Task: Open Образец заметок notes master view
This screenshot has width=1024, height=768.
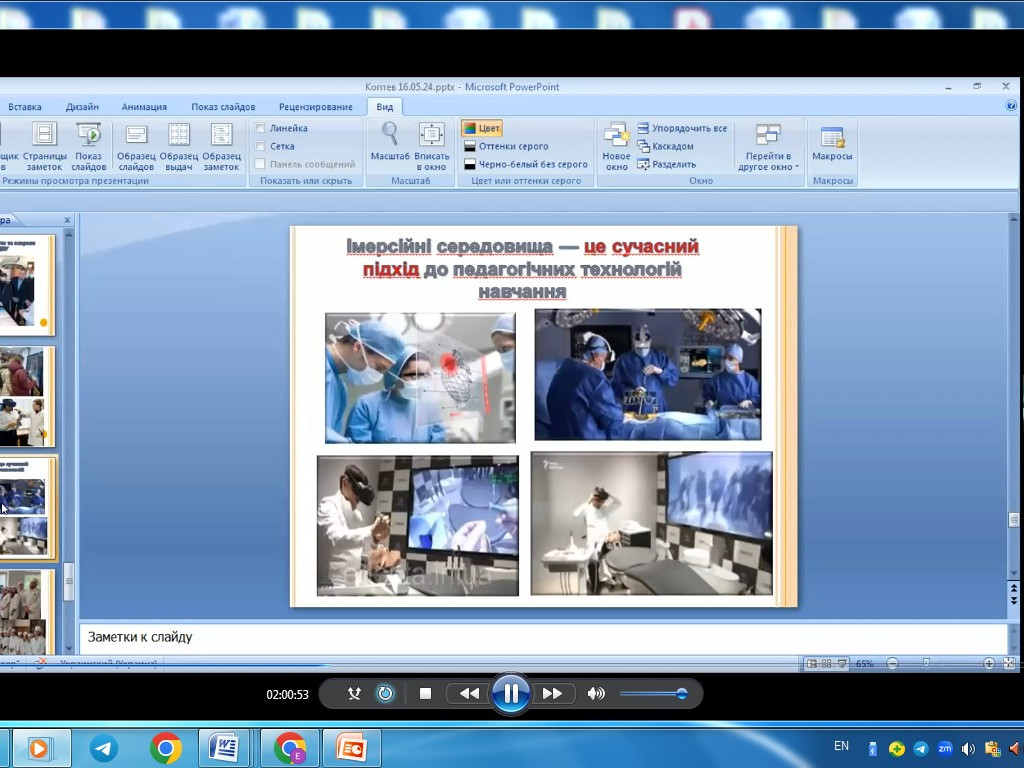Action: [221, 147]
